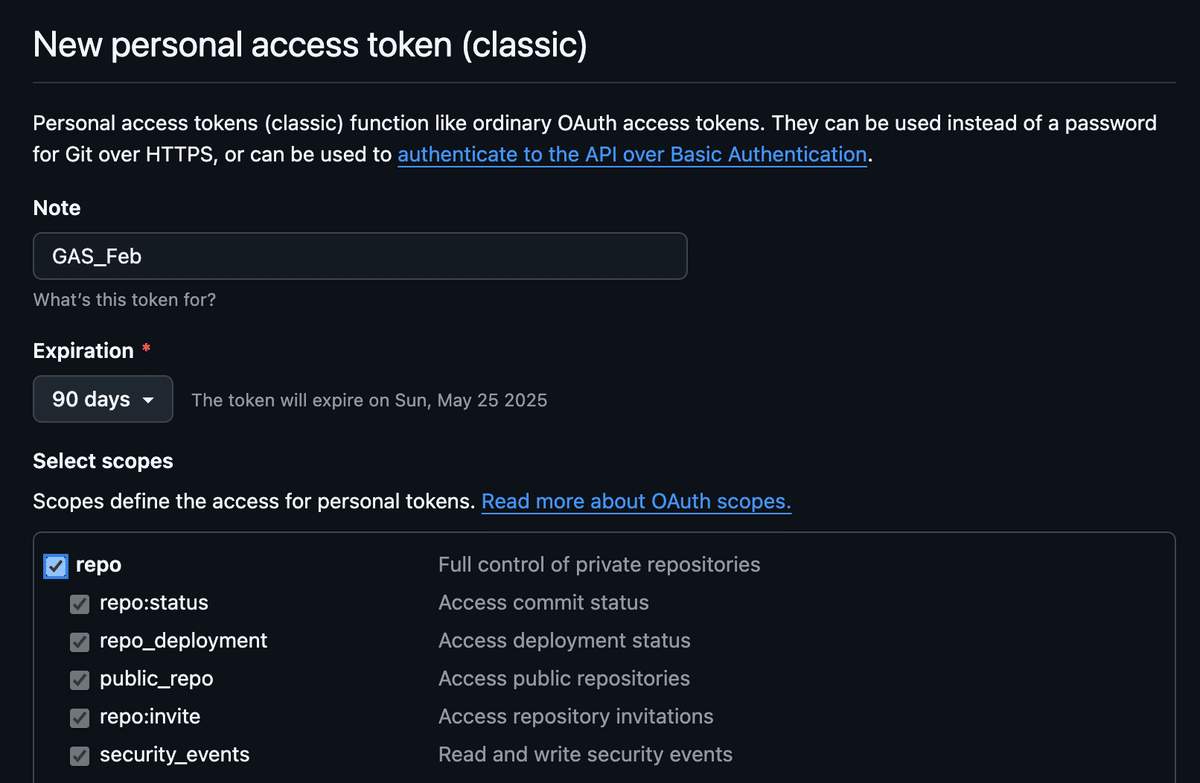1200x783 pixels.
Task: Click the "Note" field label
Action: (57, 208)
